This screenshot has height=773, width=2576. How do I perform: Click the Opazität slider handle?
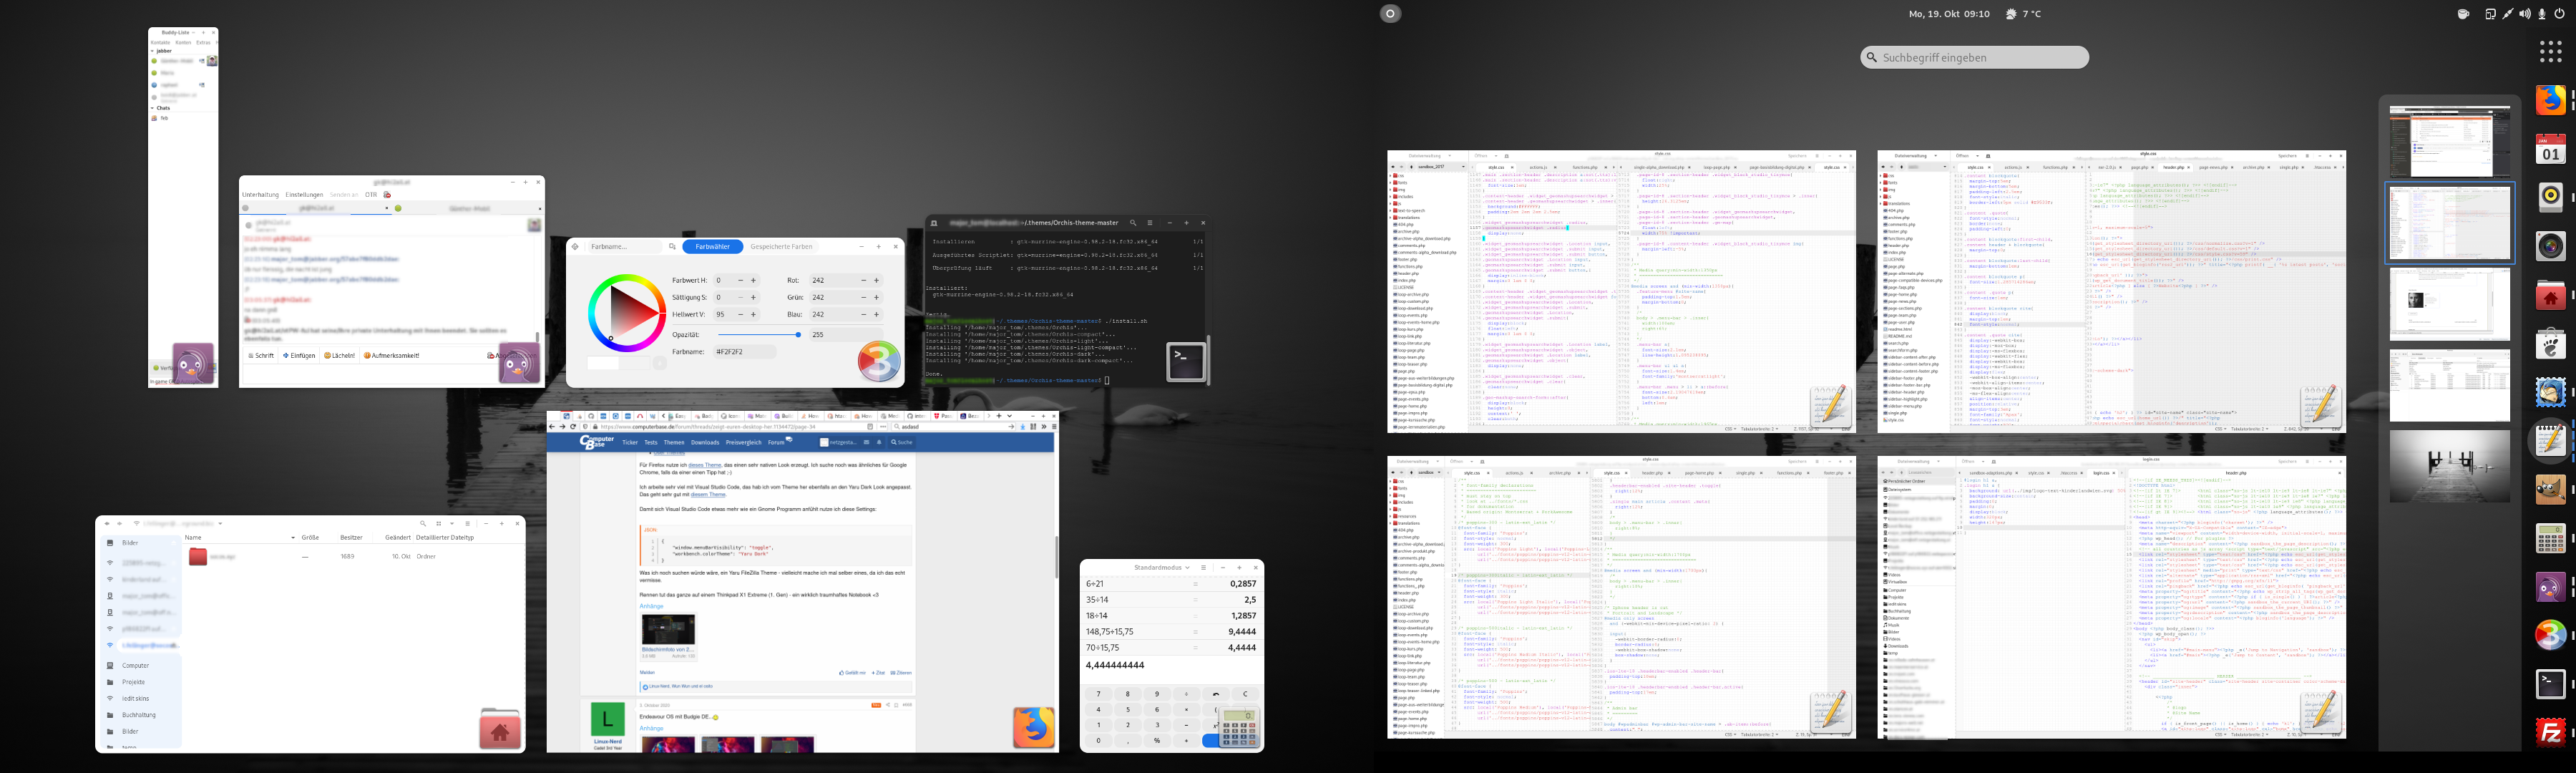pos(798,335)
